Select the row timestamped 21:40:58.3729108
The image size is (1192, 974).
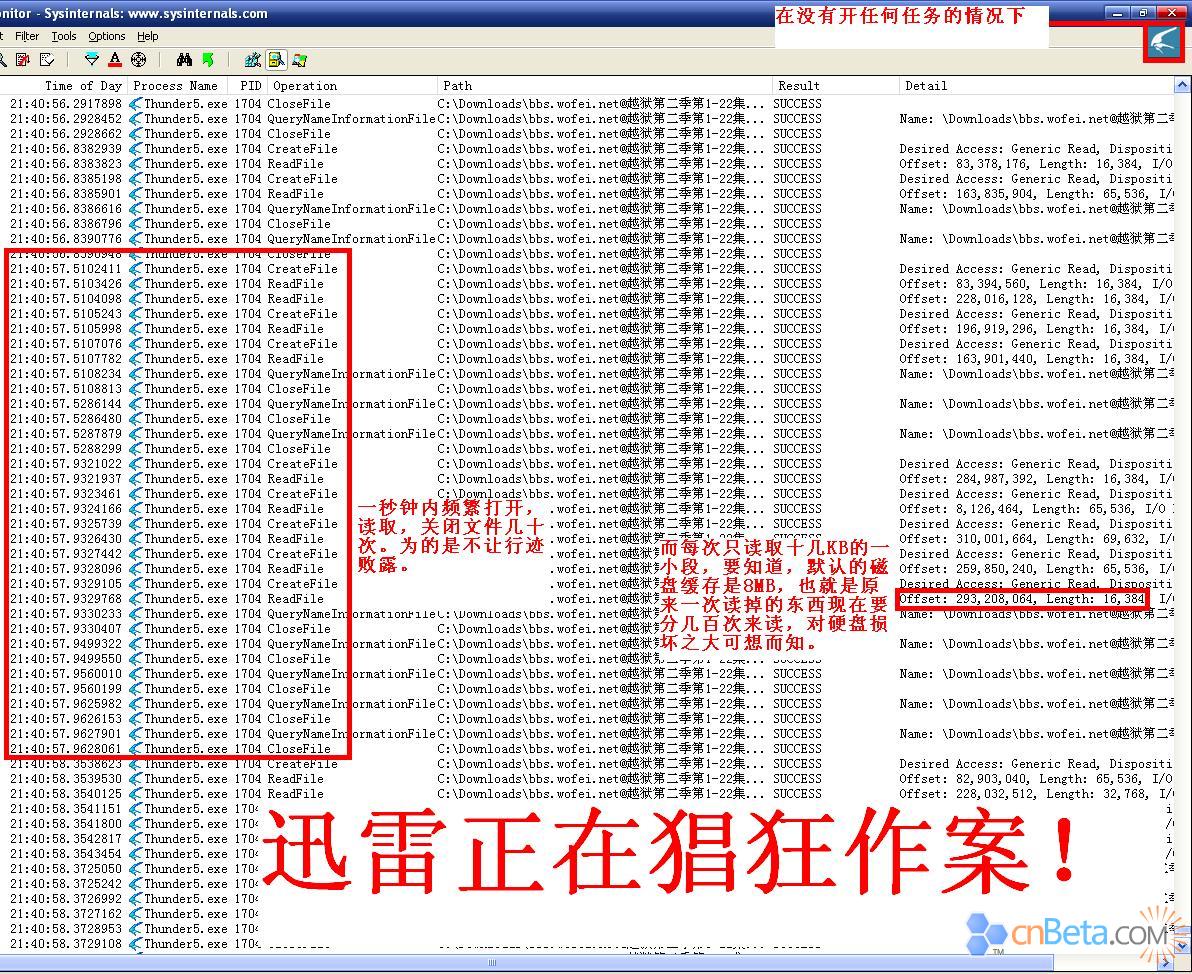pyautogui.click(x=587, y=944)
